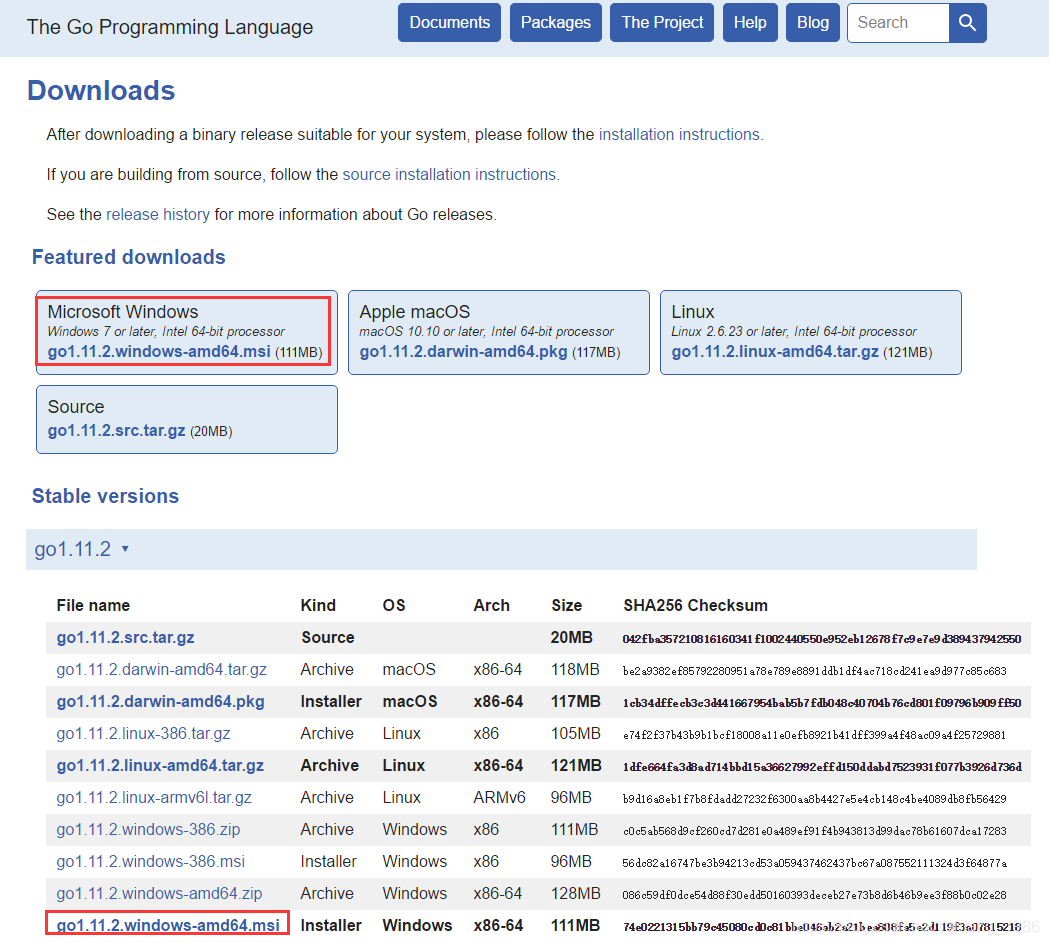
Task: Click the go1.11.2 version heading text
Action: tap(72, 549)
